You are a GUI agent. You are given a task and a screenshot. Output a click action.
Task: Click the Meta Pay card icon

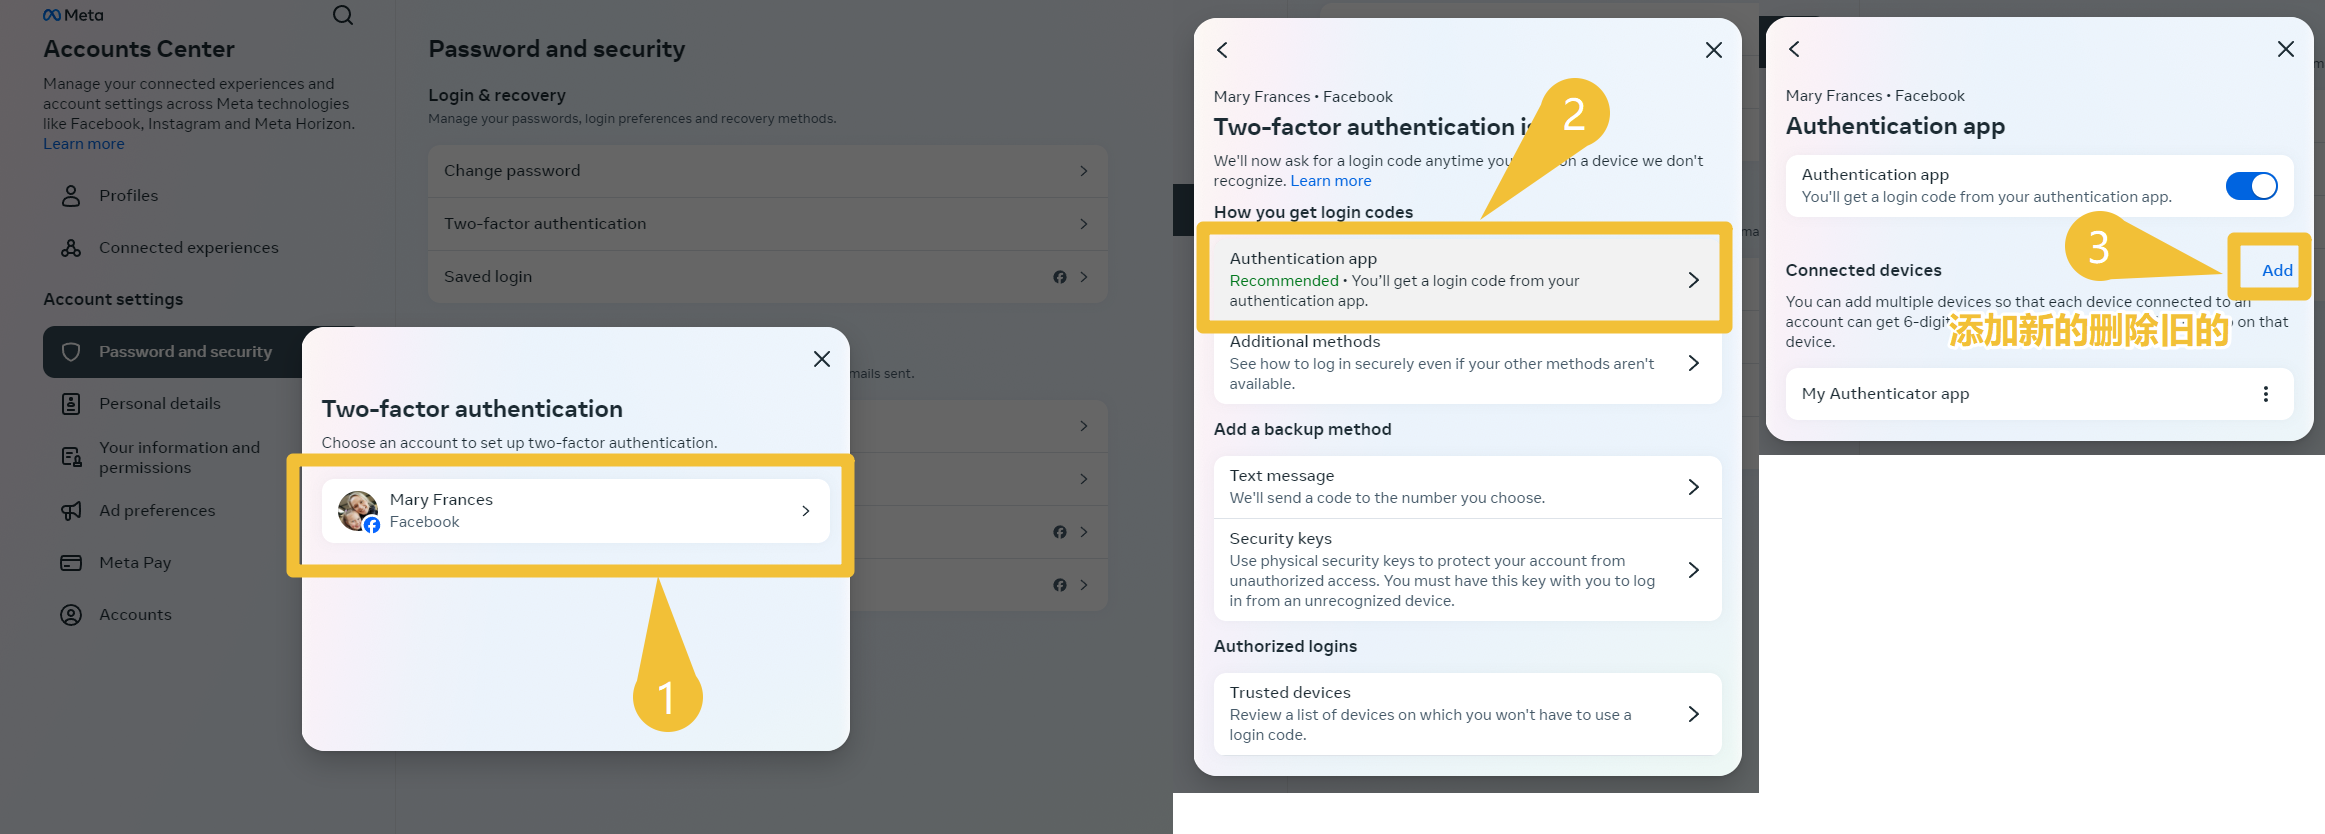(x=71, y=563)
